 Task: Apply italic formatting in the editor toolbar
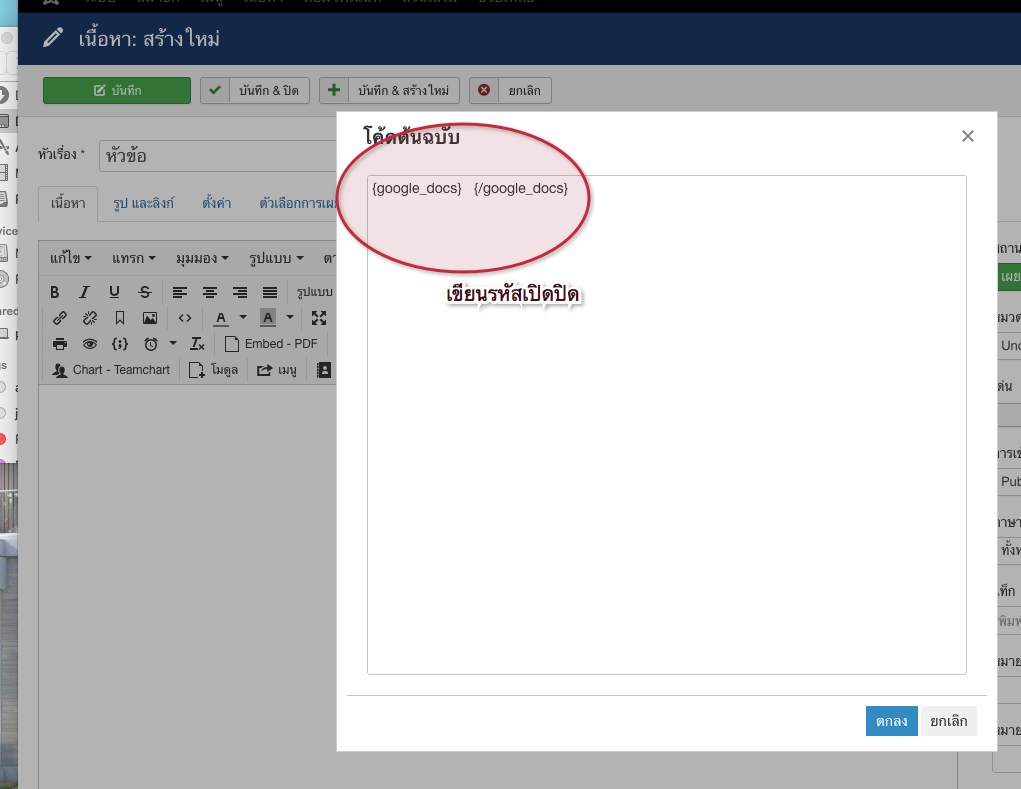point(84,292)
